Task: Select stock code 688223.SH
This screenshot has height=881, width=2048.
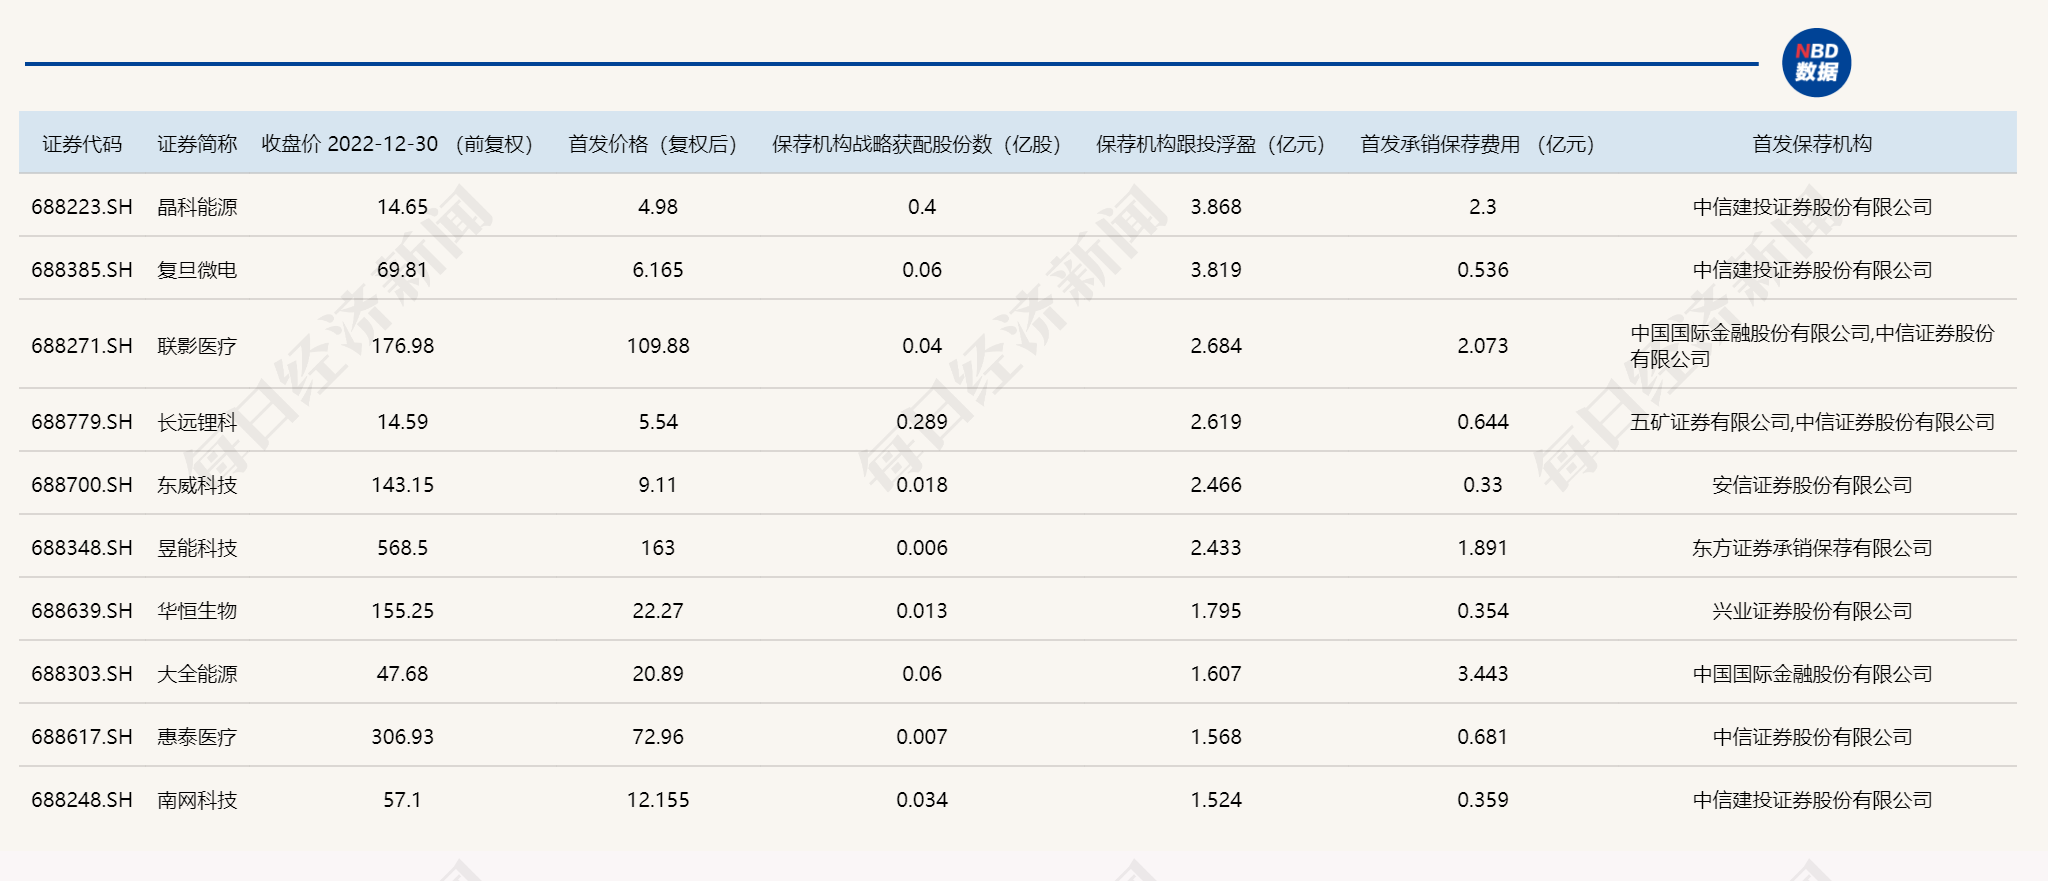Action: click(x=82, y=207)
